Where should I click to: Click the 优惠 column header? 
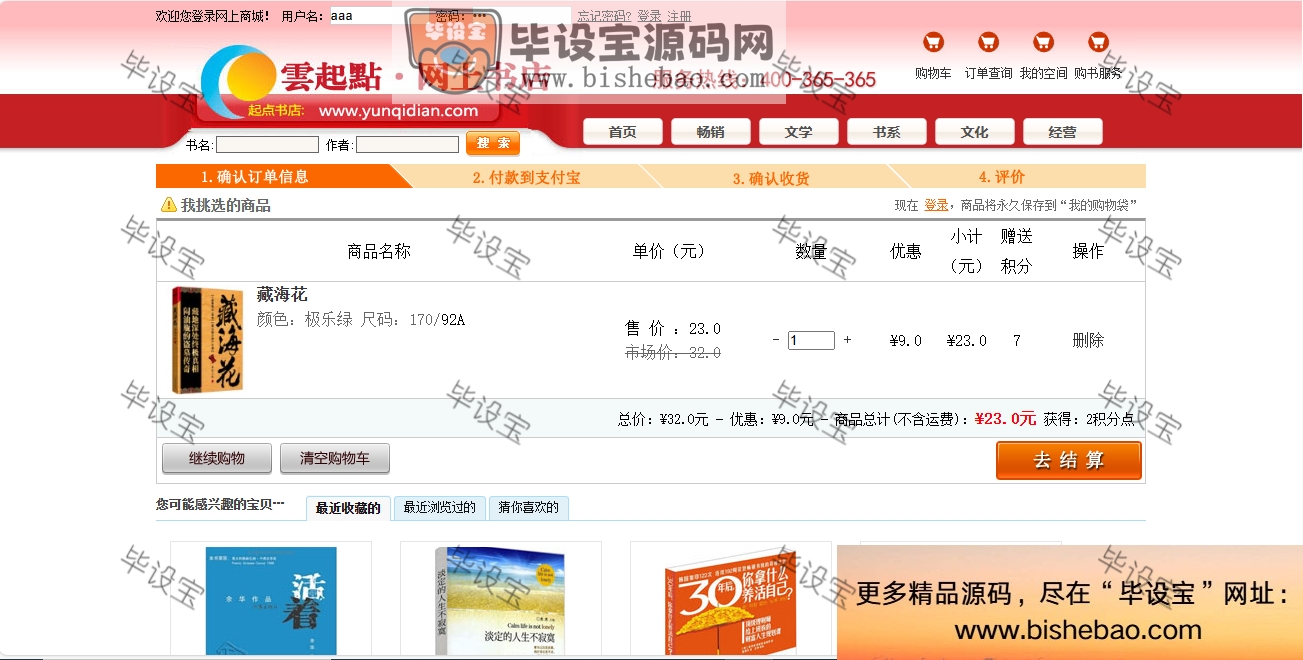906,251
